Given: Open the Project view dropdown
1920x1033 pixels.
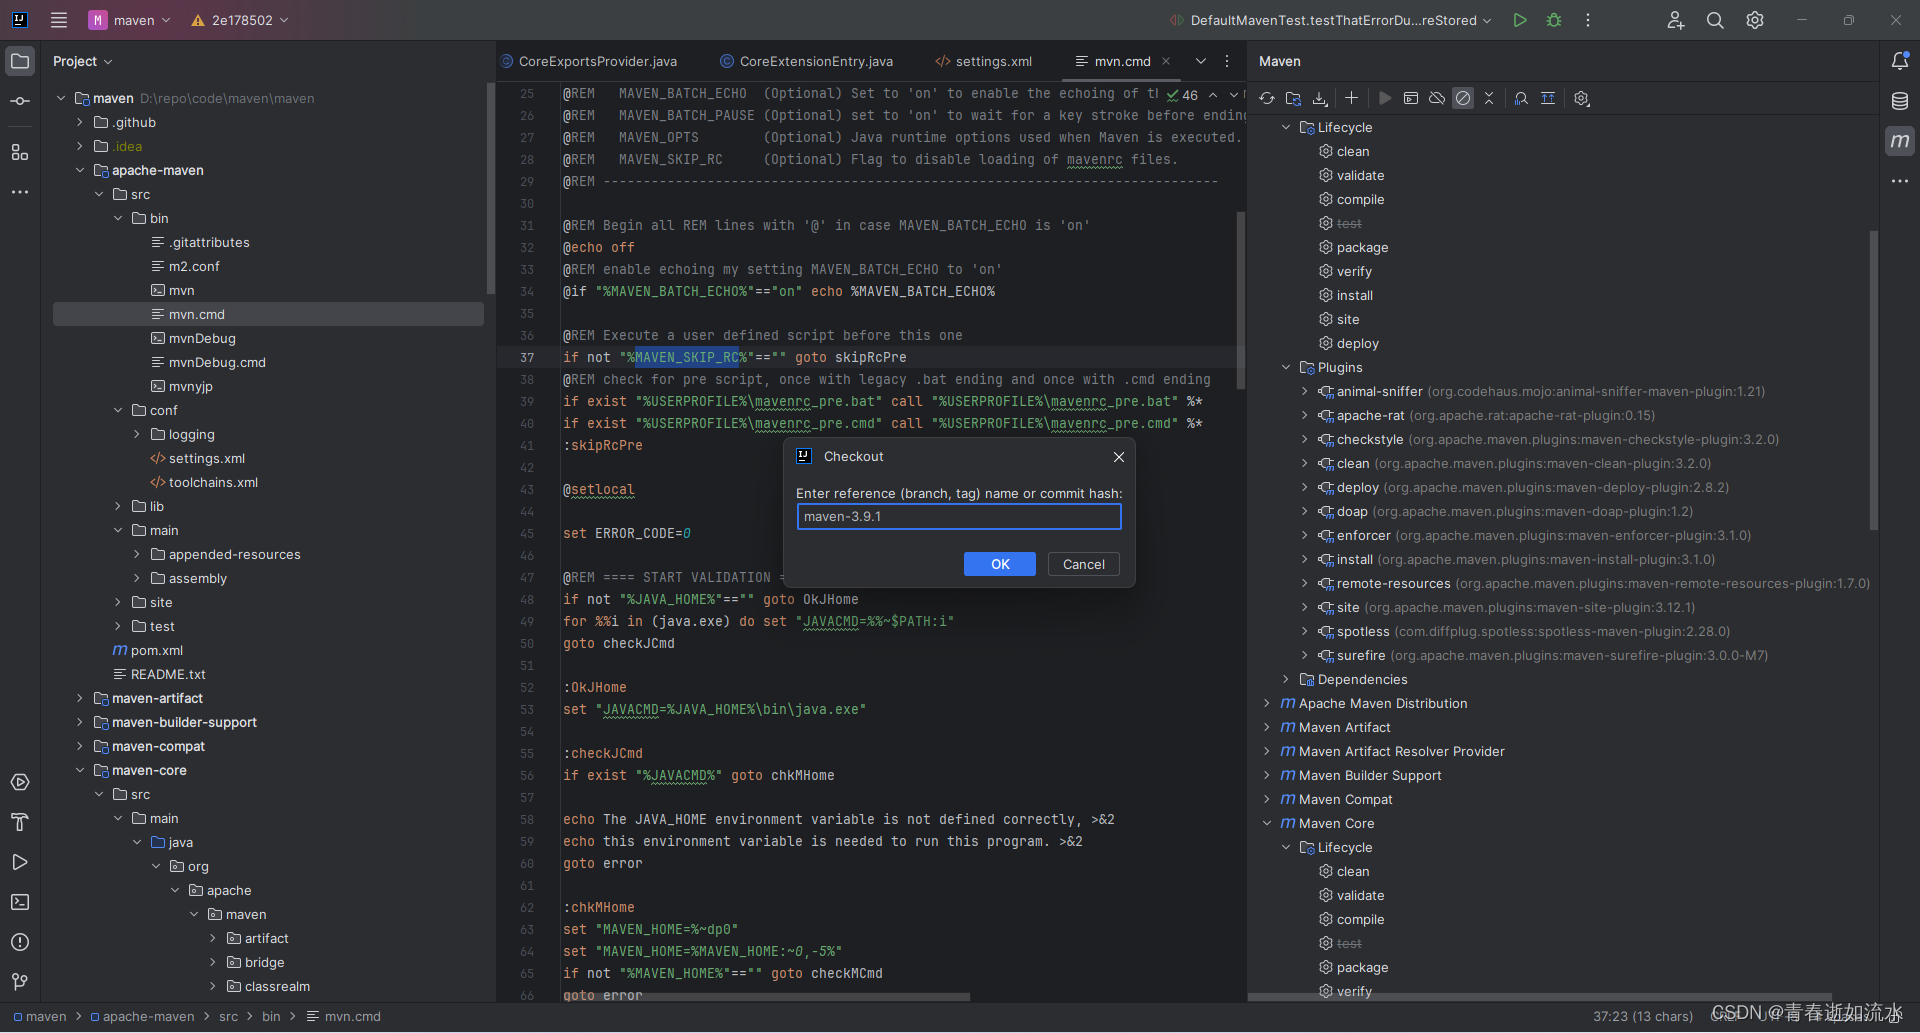Looking at the screenshot, I should click(x=82, y=61).
